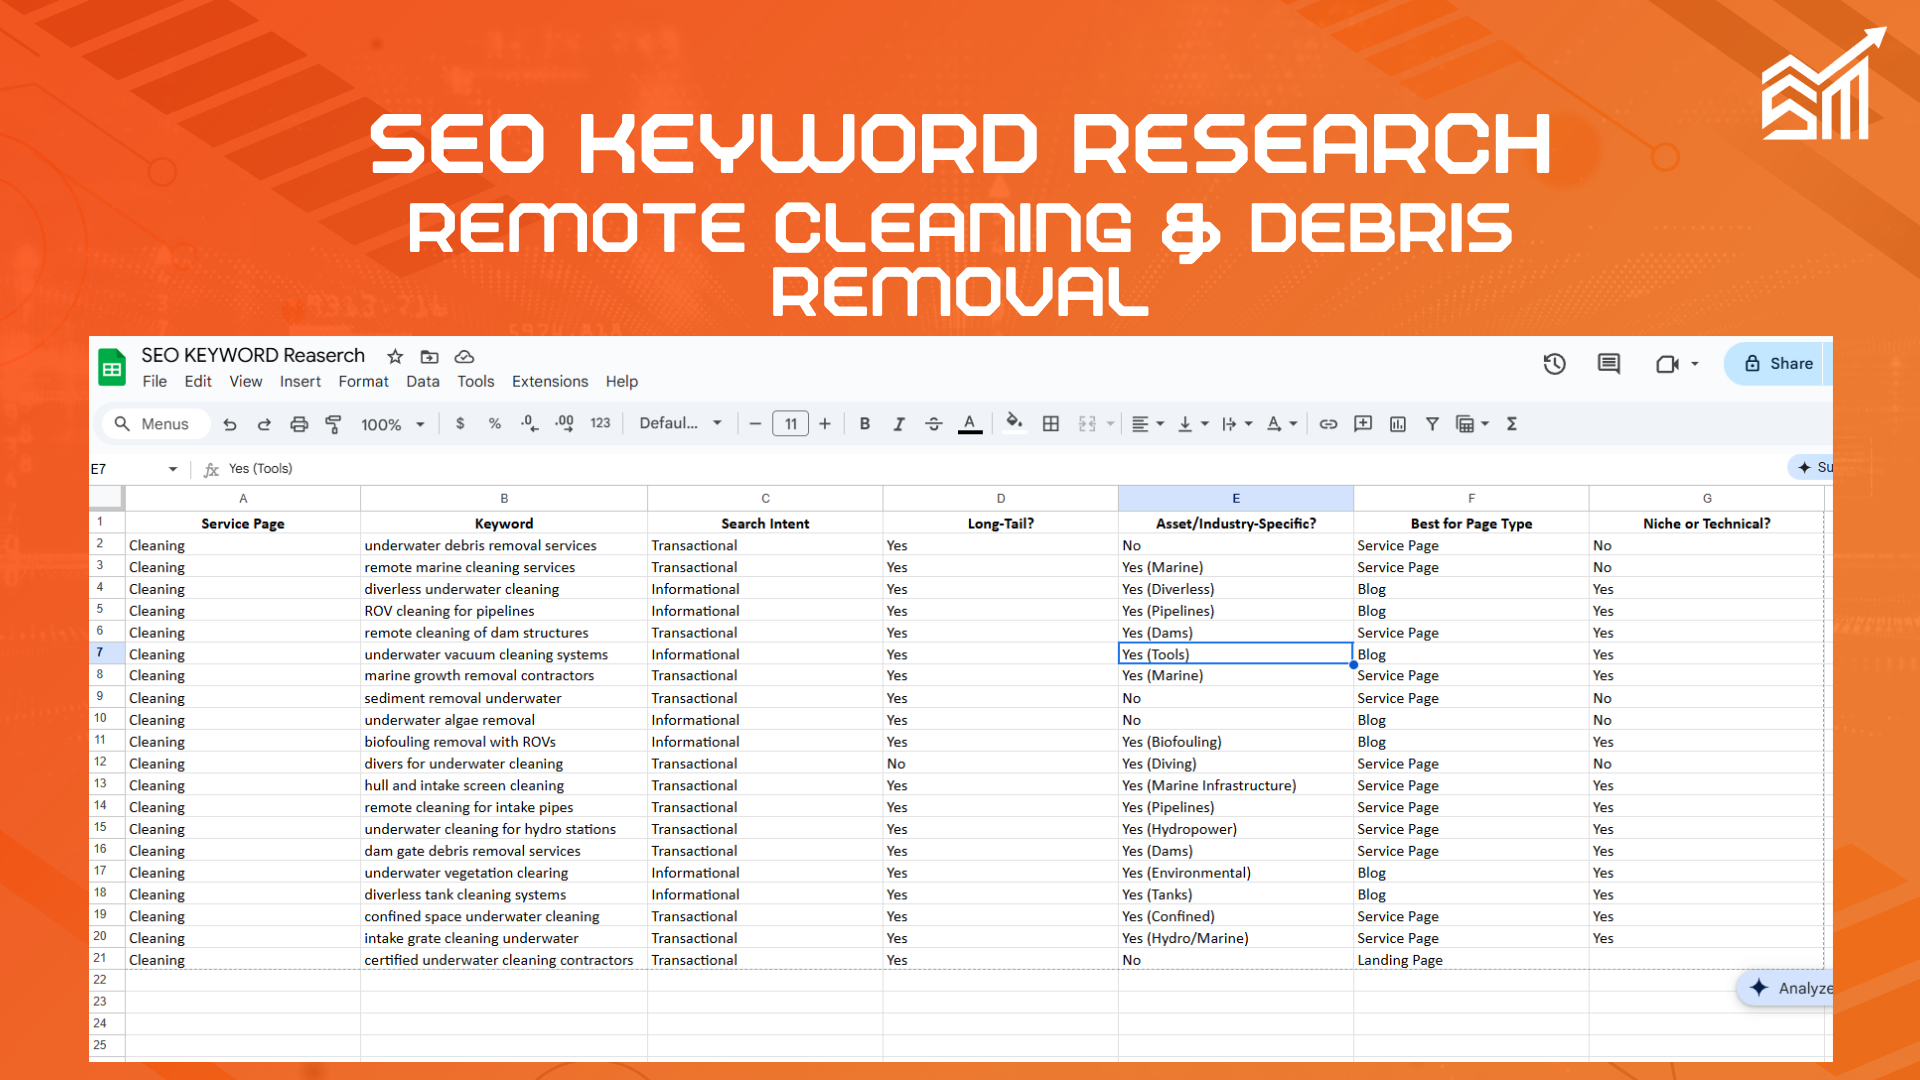Increase decimal places icon
Screen dimensions: 1920x1080
pyautogui.click(x=565, y=424)
